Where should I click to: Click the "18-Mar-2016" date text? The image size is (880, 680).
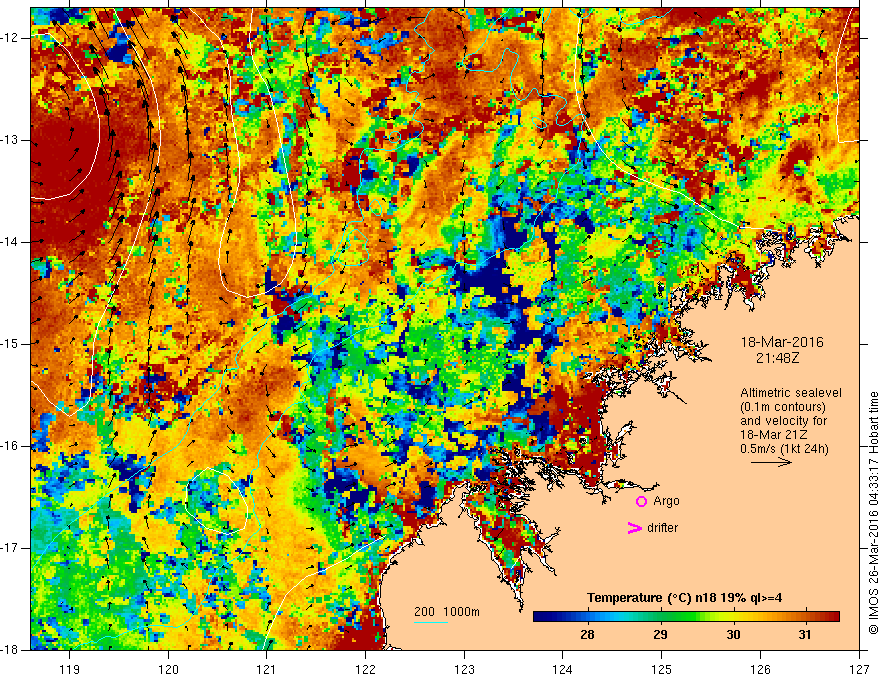(782, 342)
